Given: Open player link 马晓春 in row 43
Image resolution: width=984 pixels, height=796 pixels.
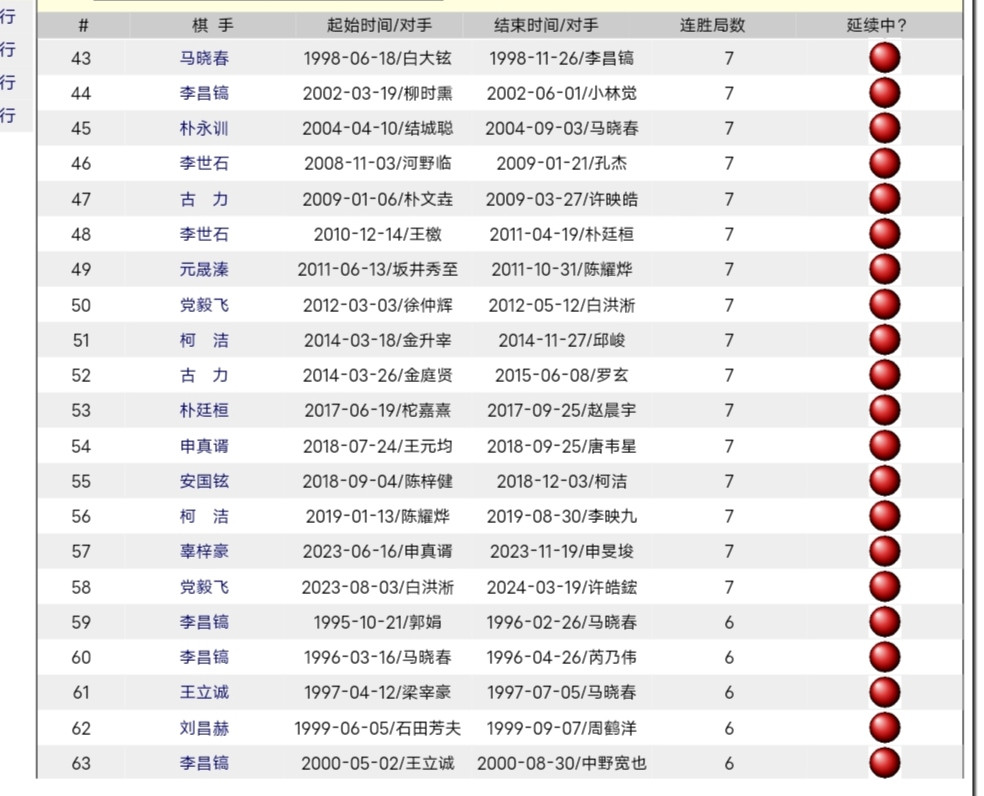Looking at the screenshot, I should (204, 58).
